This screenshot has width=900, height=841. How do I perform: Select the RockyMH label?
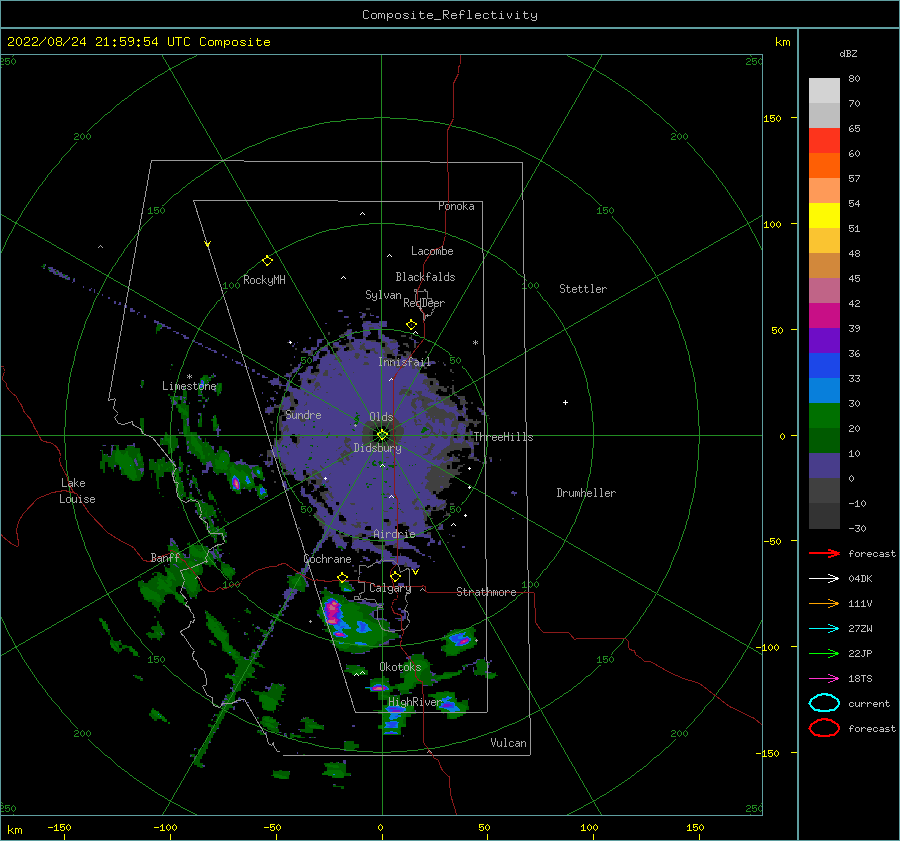(264, 280)
